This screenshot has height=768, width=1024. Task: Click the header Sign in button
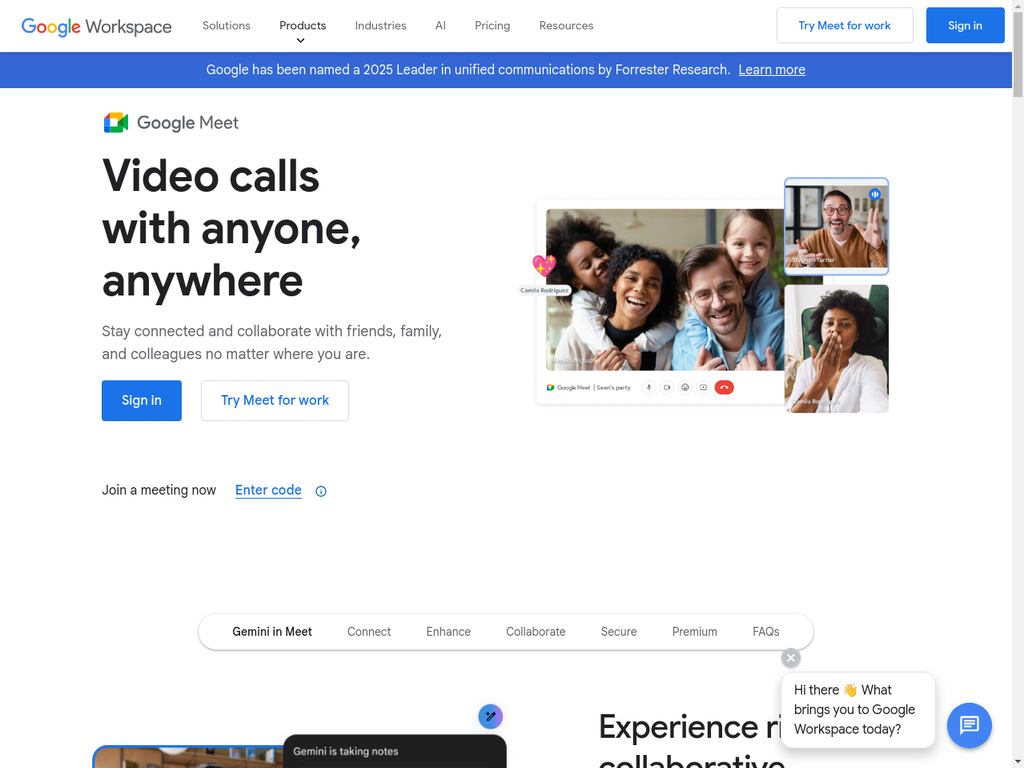965,25
